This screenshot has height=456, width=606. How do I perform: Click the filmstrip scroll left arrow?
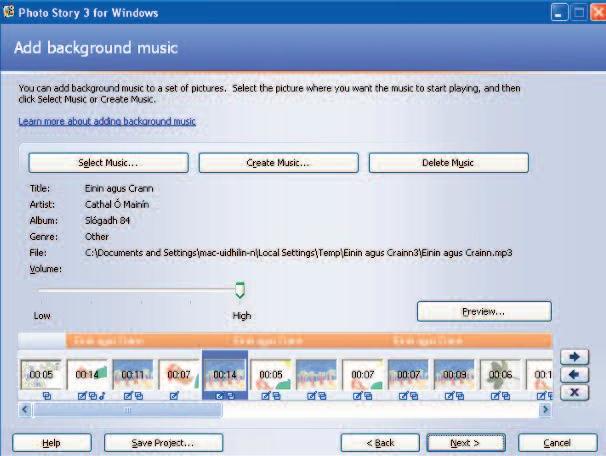pyautogui.click(x=25, y=409)
